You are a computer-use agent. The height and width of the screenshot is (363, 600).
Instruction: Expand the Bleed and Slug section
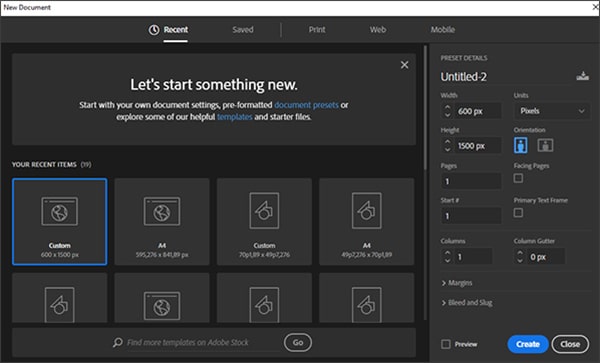pos(467,303)
